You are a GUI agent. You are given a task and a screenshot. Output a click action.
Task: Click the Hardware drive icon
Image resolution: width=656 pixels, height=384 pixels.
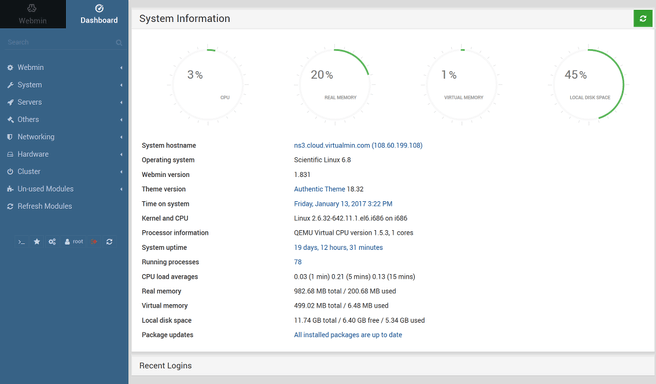(10, 154)
